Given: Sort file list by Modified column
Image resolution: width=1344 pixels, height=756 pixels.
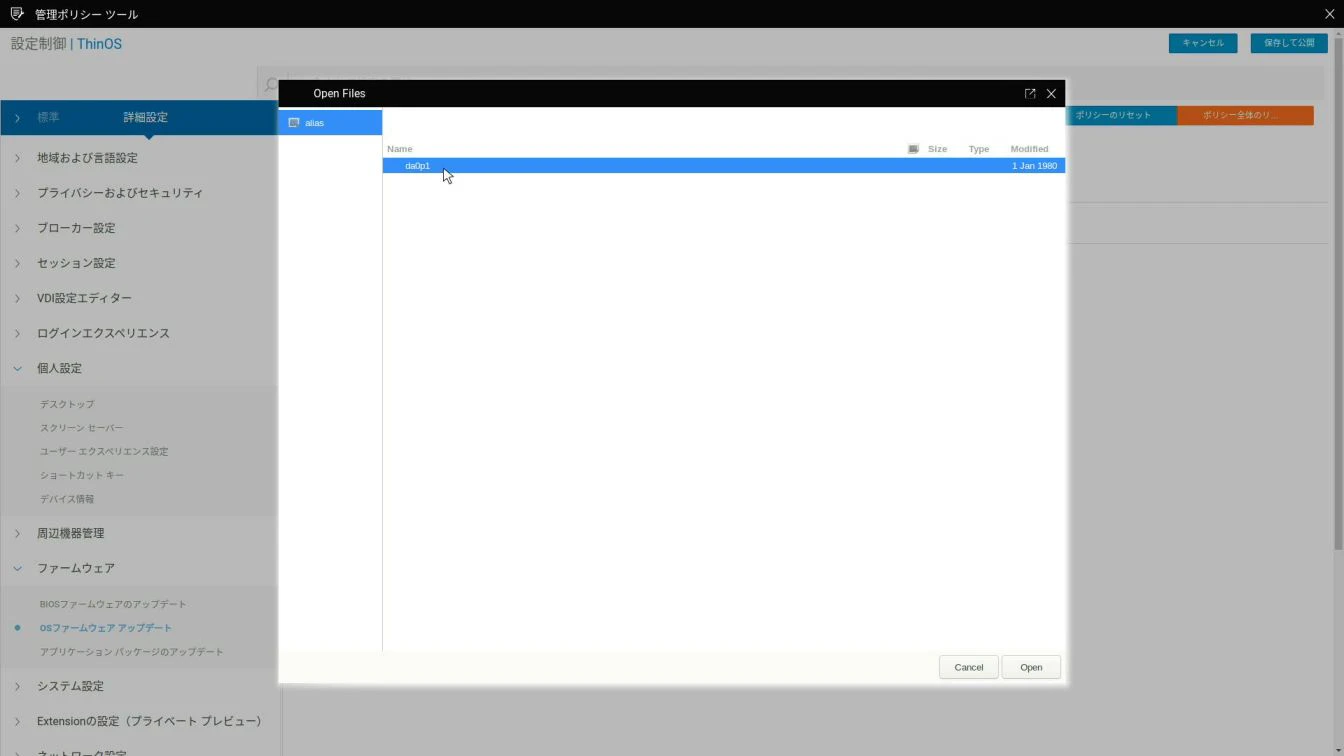Looking at the screenshot, I should pos(1029,149).
